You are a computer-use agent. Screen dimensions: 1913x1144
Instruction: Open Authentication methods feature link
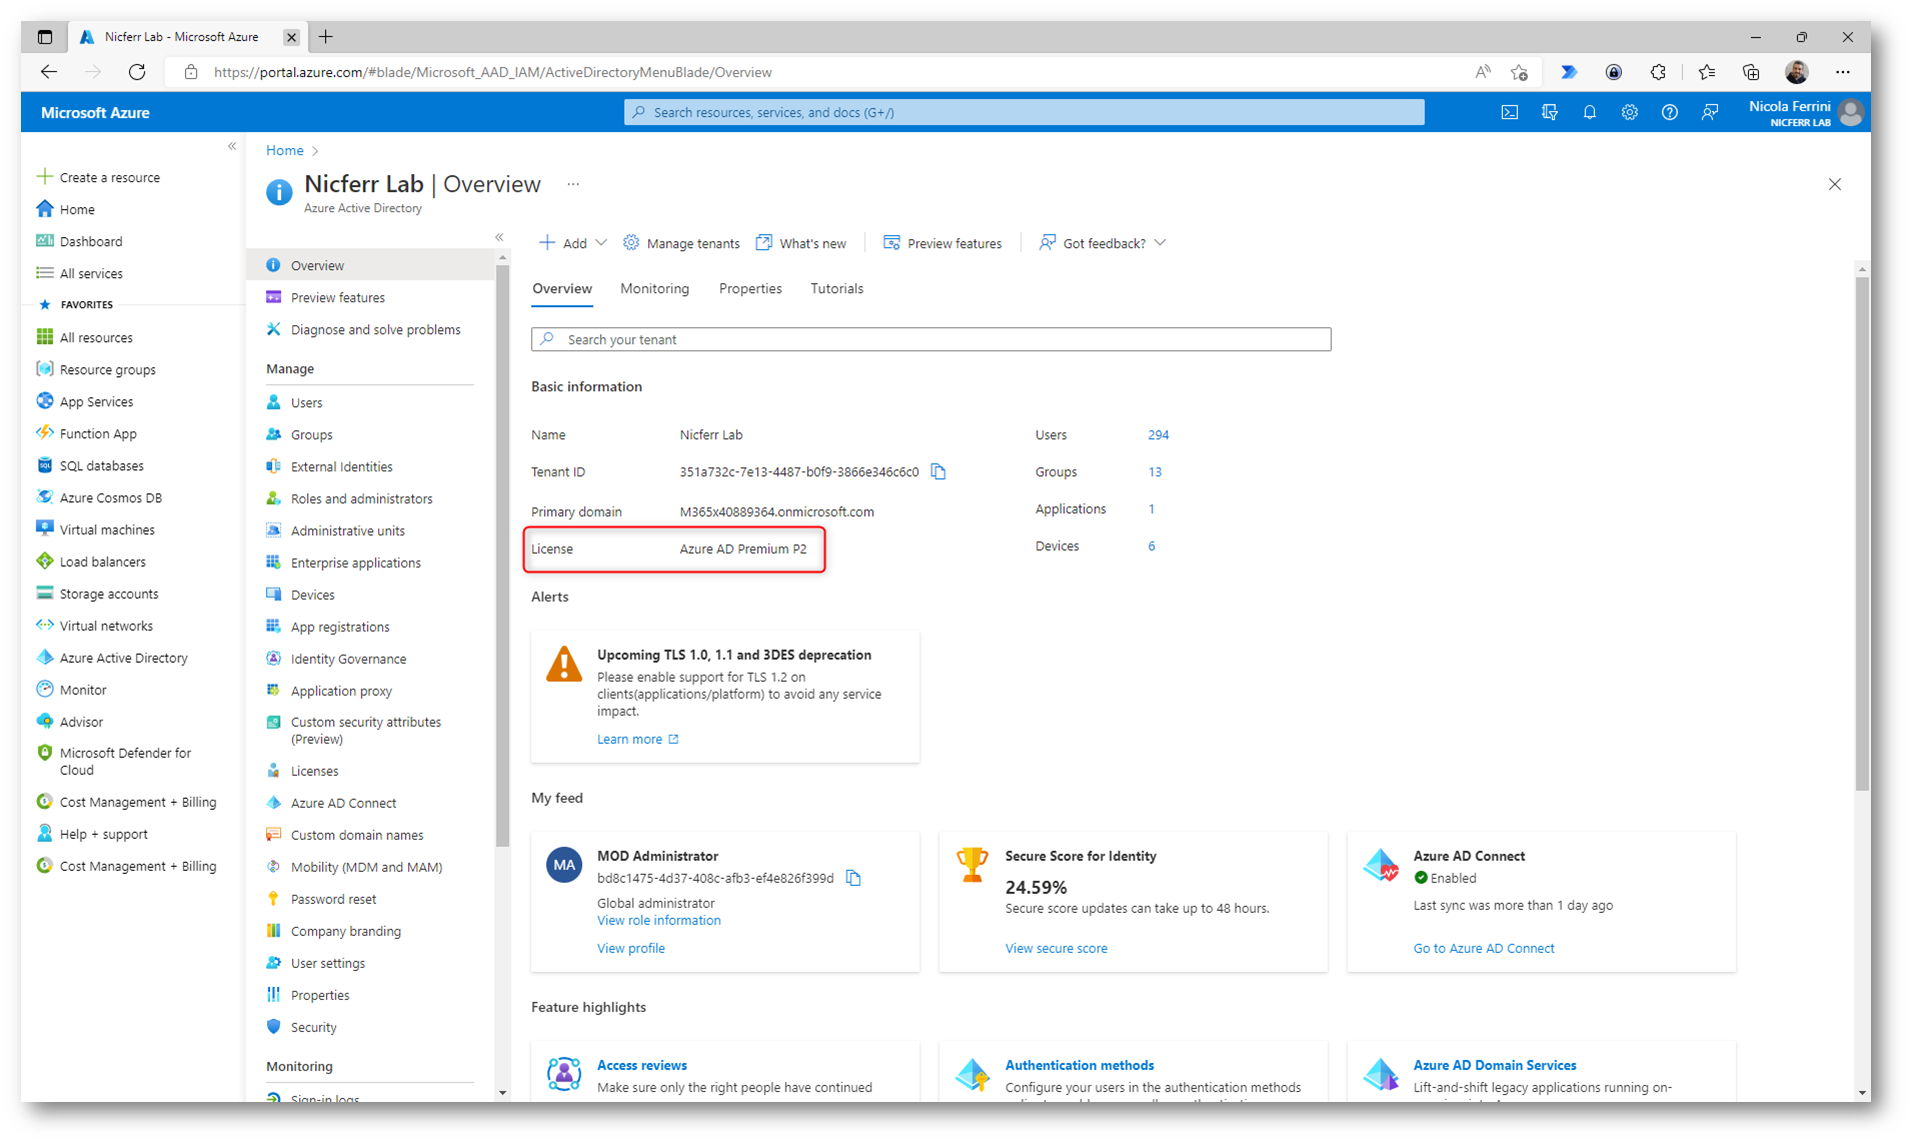(x=1079, y=1066)
